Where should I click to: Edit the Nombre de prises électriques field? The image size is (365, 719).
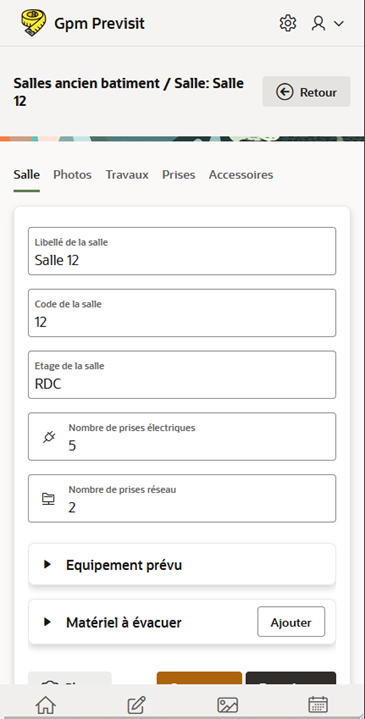coord(182,437)
